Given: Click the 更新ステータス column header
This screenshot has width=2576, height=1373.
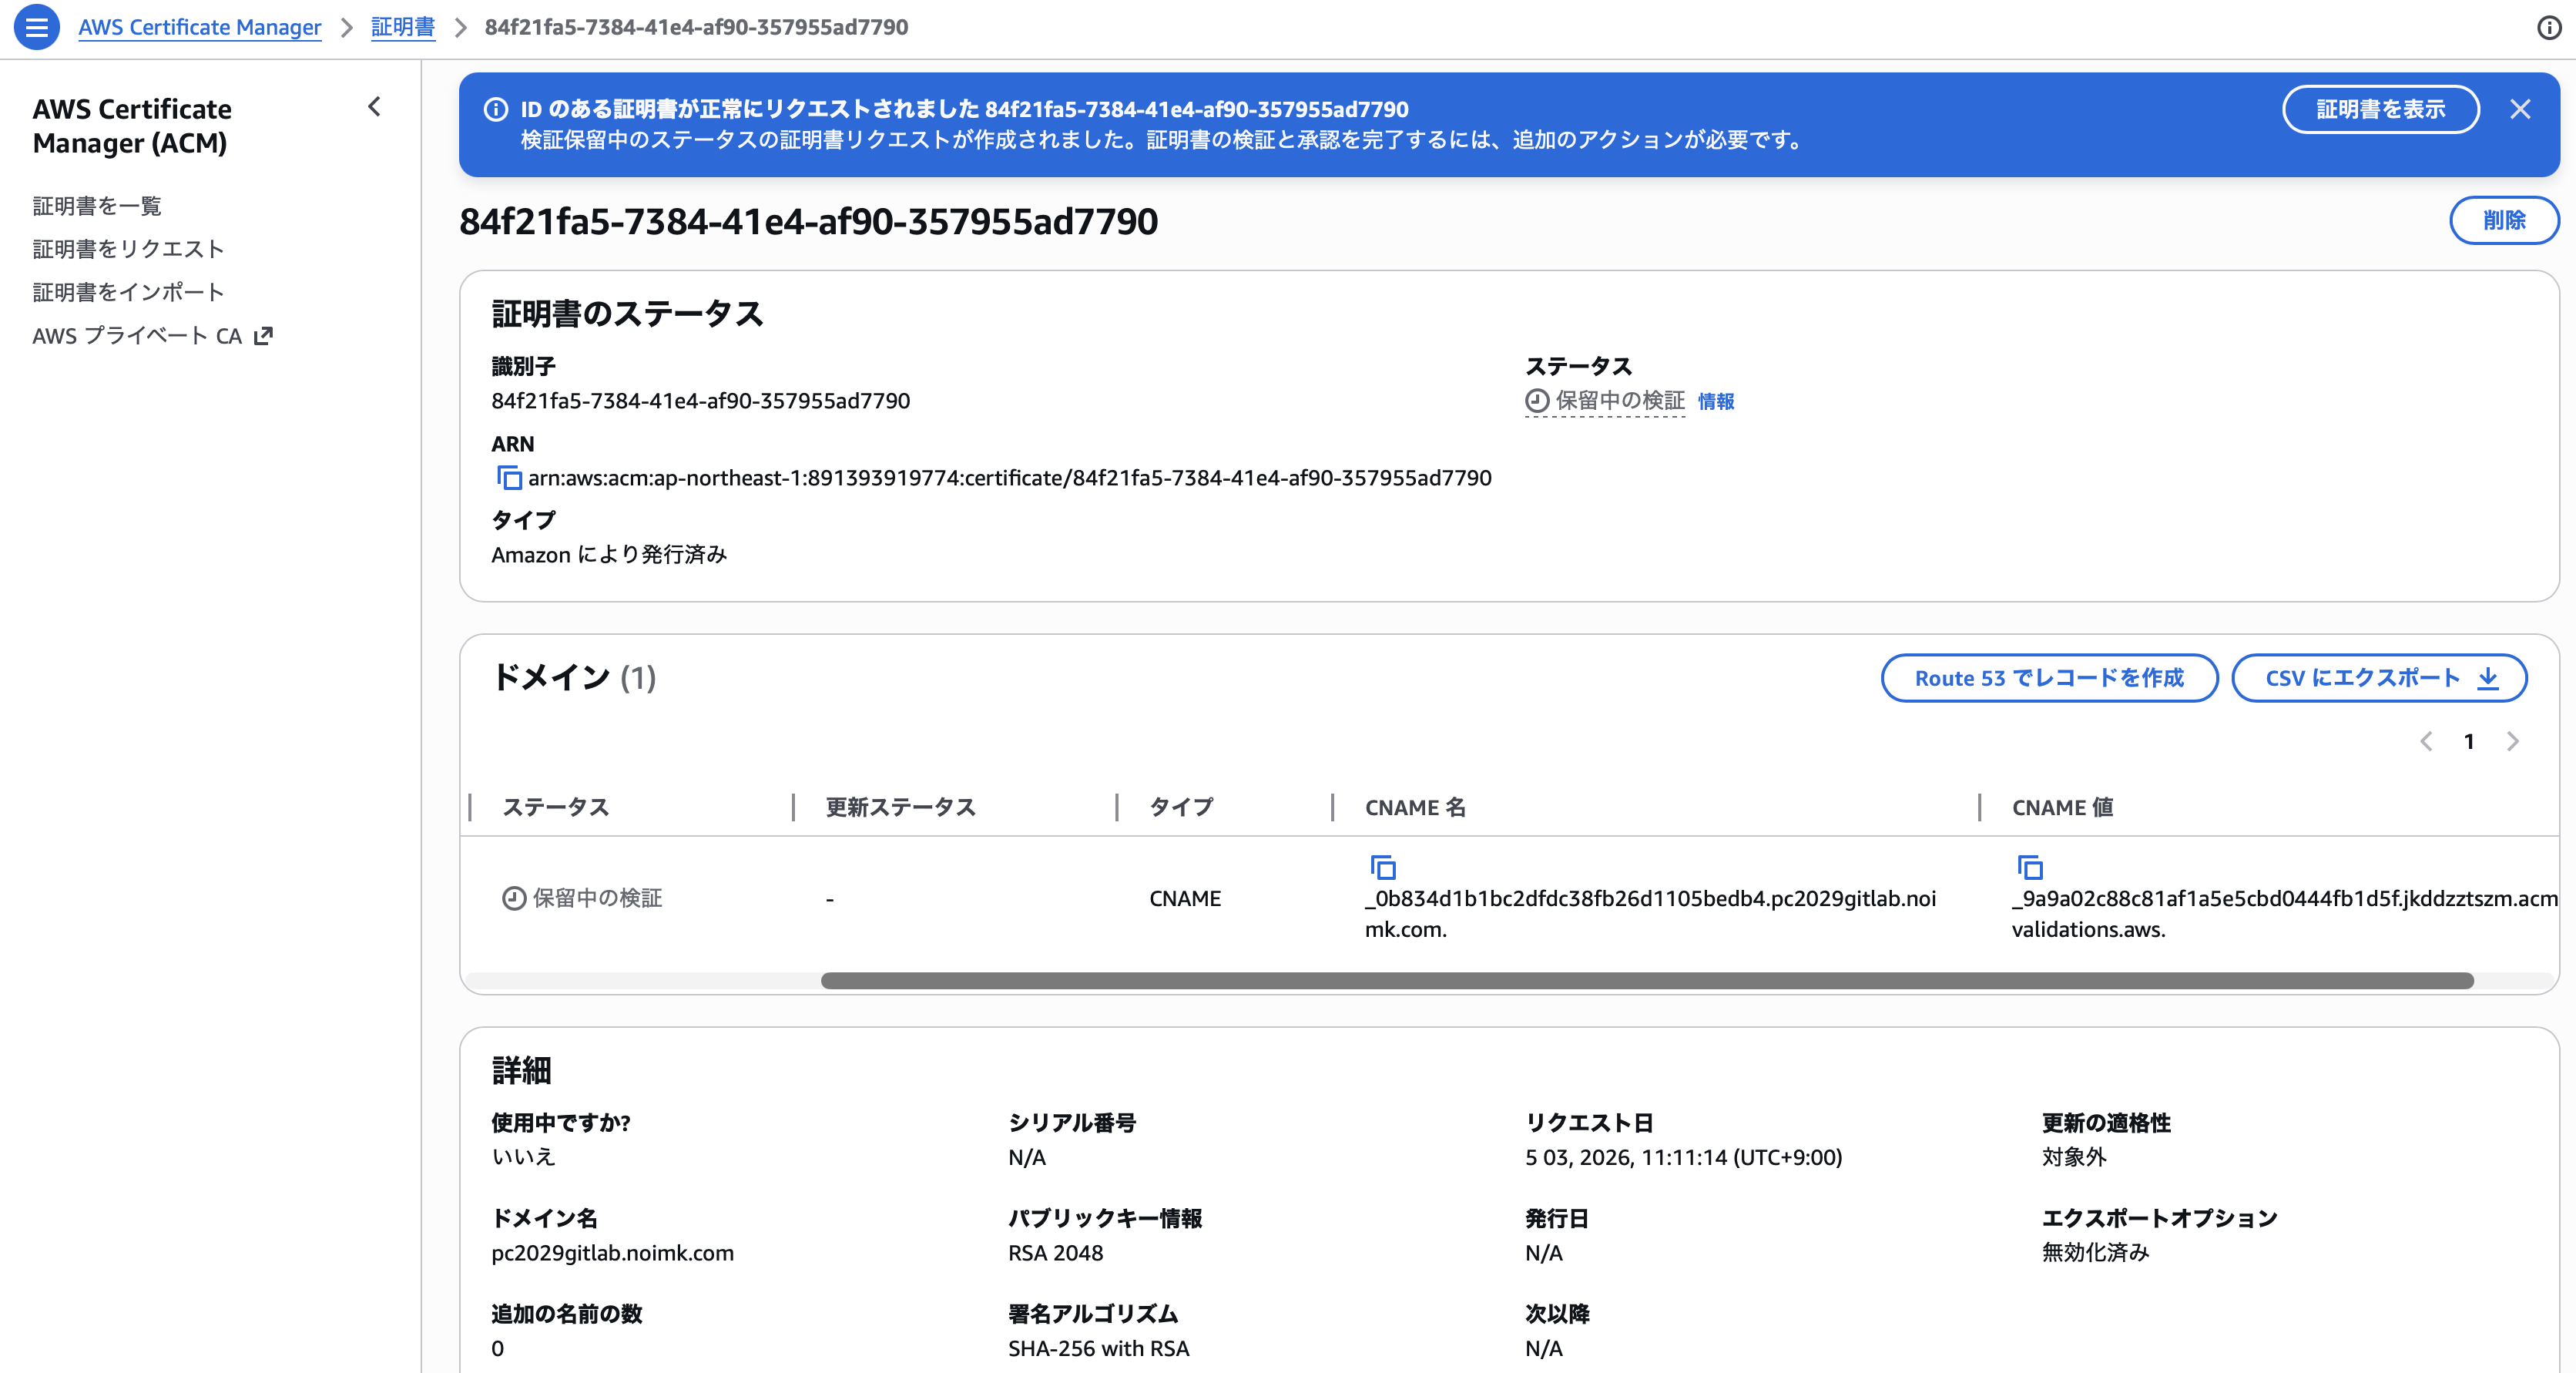Looking at the screenshot, I should click(x=900, y=807).
